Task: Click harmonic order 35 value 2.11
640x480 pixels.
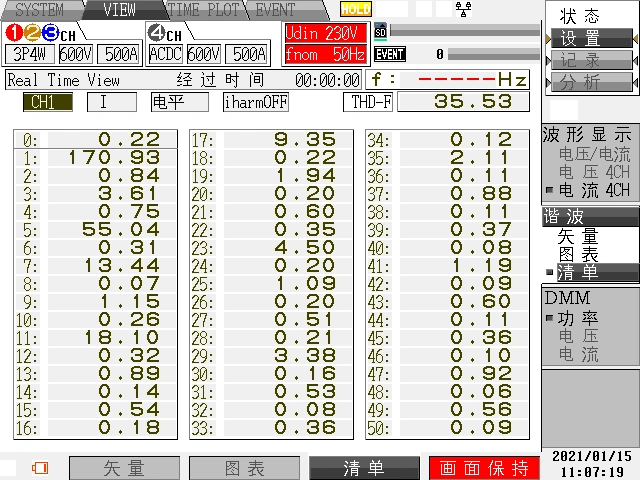Action: pos(480,158)
